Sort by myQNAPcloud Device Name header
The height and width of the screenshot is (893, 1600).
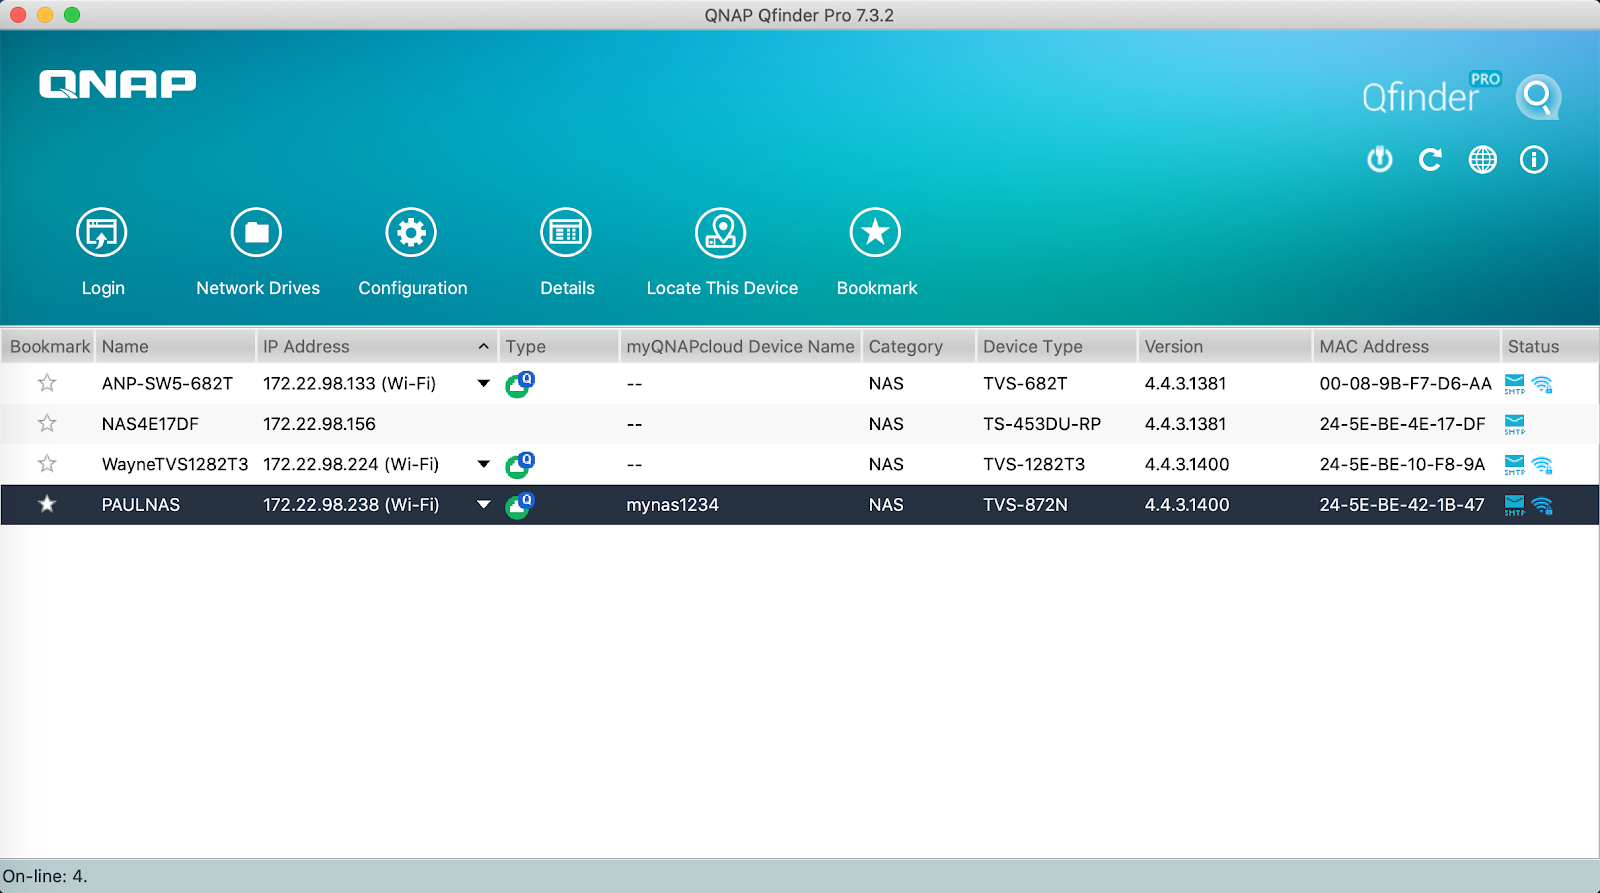tap(740, 346)
